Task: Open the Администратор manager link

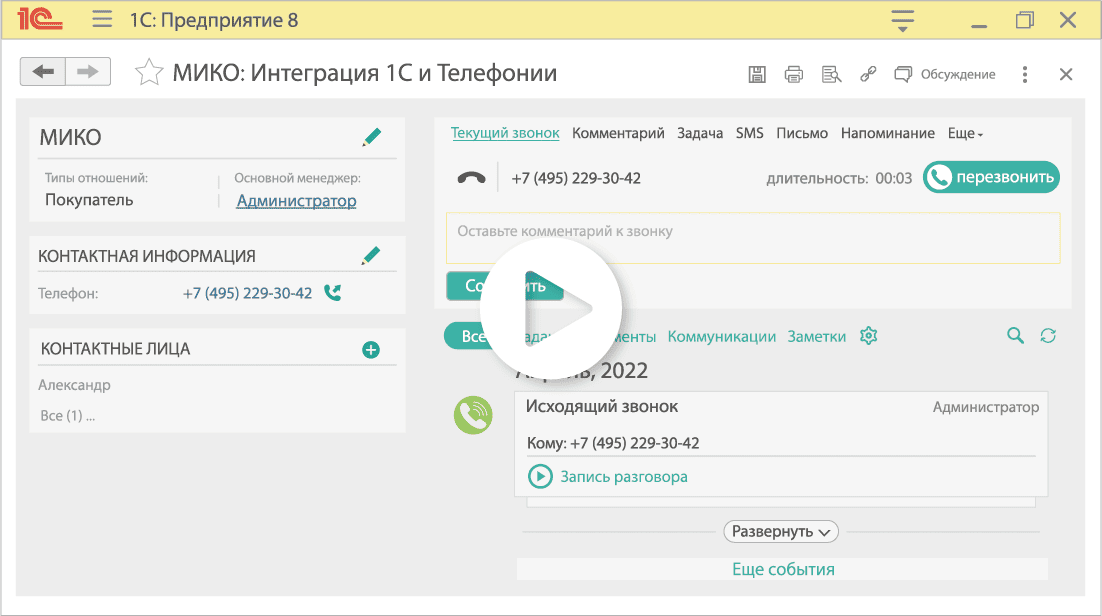Action: [297, 200]
